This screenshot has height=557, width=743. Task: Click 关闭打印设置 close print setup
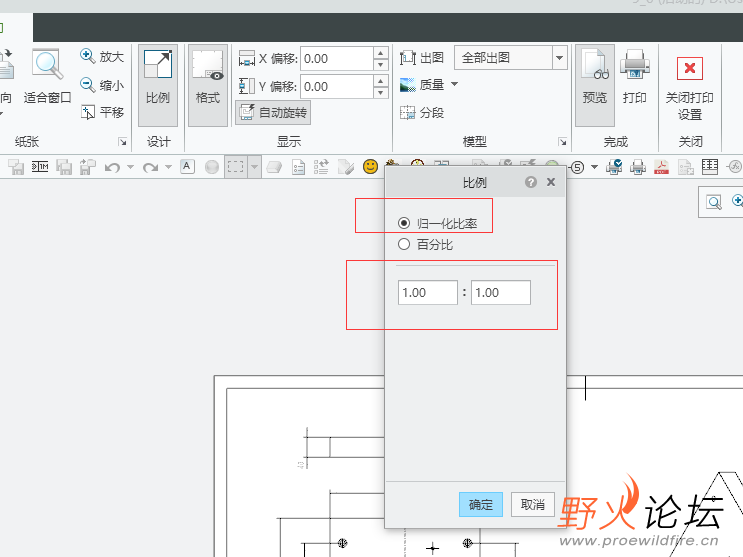click(x=689, y=88)
